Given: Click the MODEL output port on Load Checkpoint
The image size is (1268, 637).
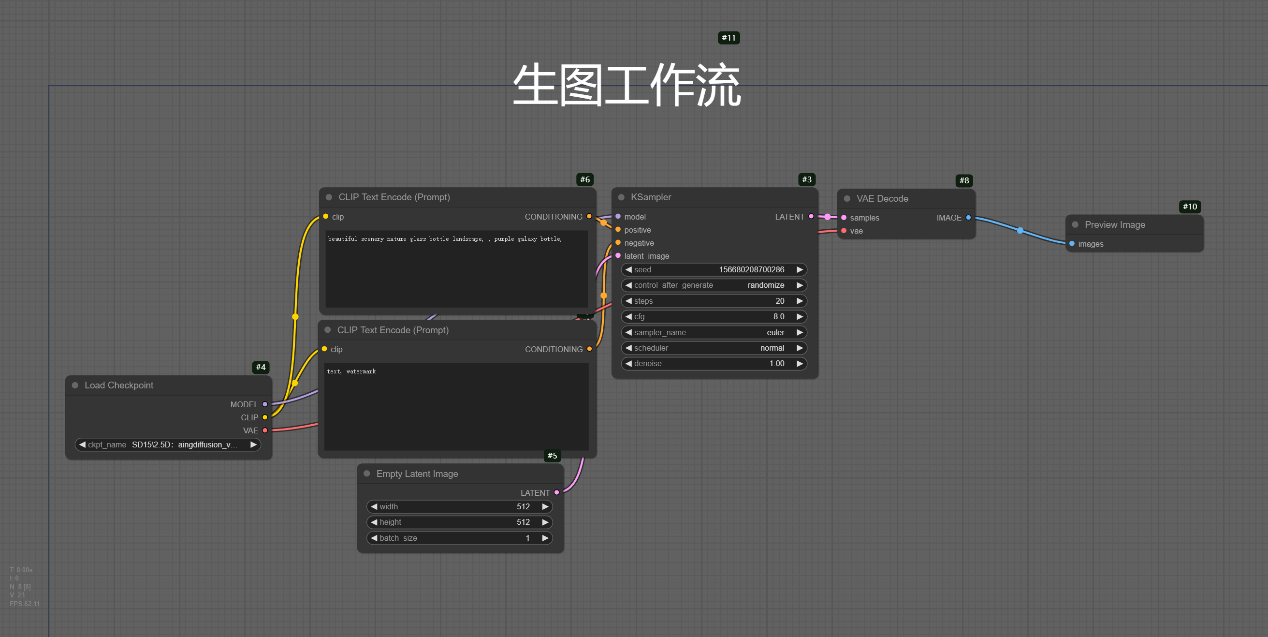Looking at the screenshot, I should click(x=265, y=404).
